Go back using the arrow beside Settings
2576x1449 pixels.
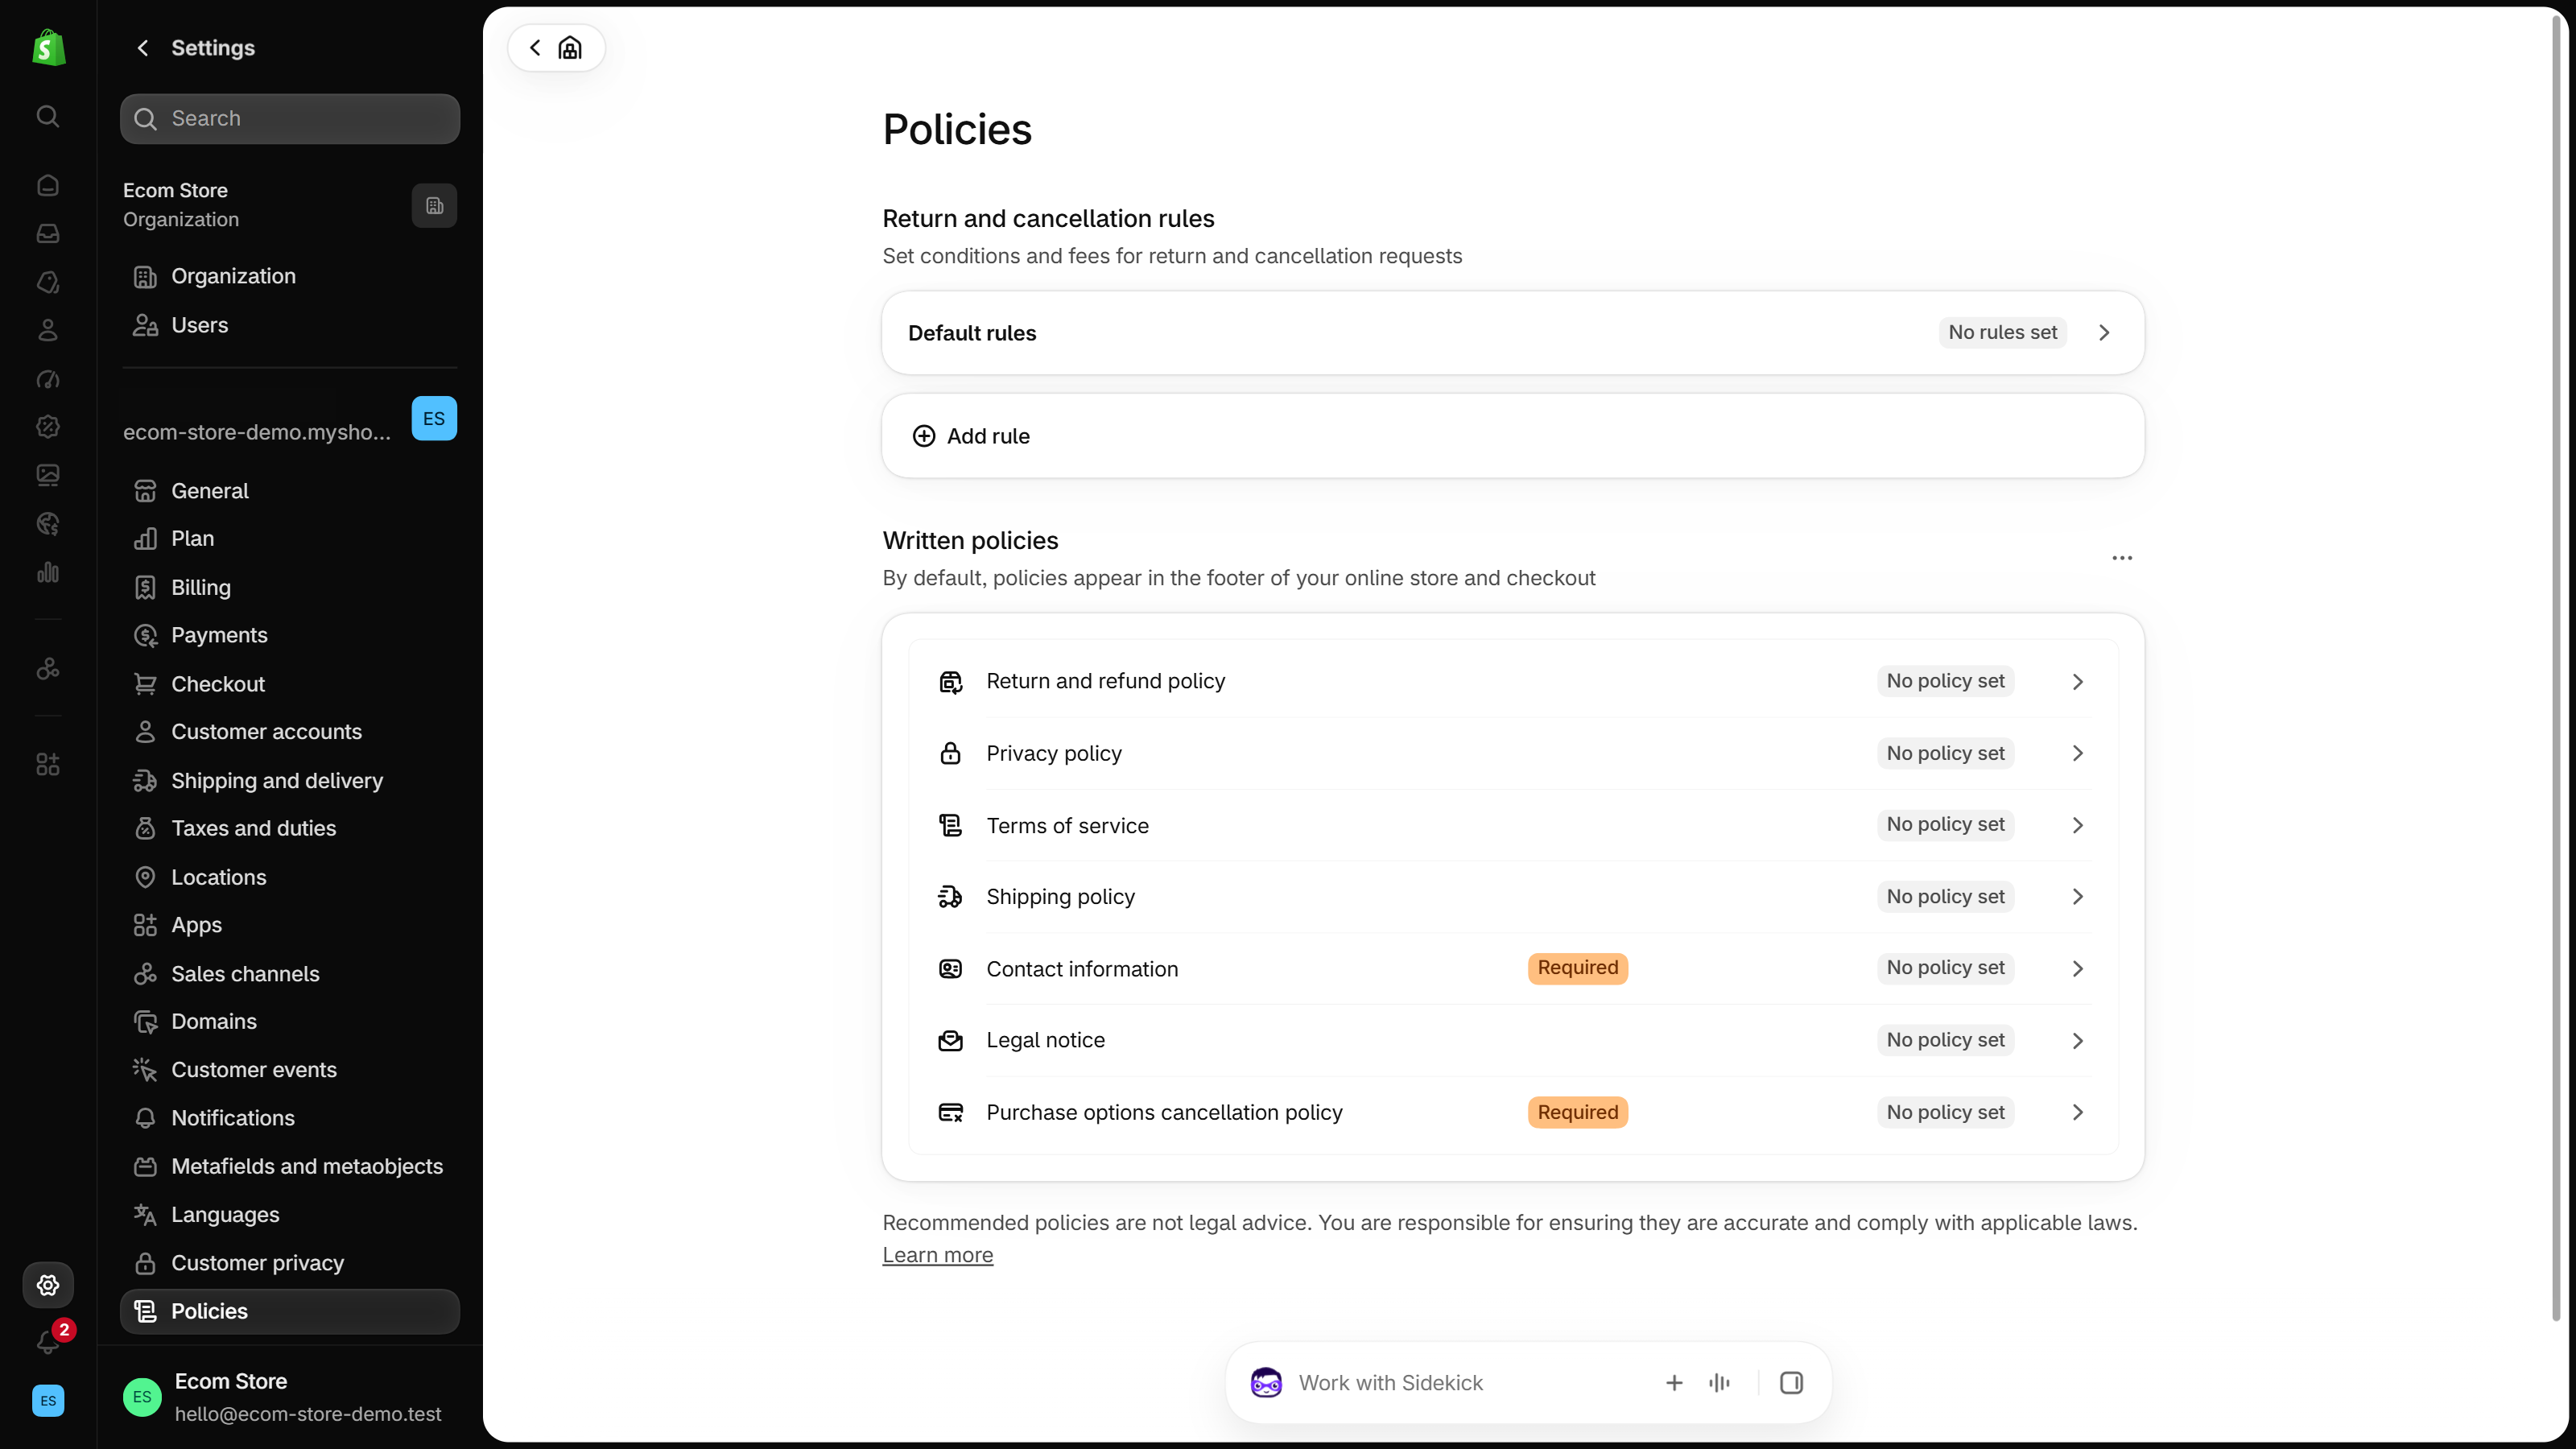tap(143, 48)
